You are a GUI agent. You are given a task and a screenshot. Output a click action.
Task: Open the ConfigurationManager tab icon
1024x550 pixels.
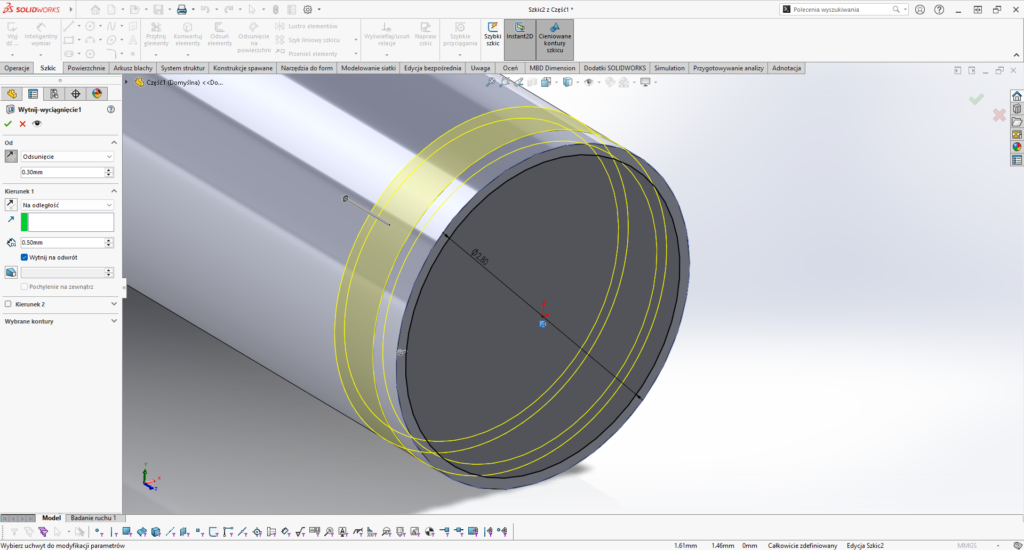[x=54, y=93]
